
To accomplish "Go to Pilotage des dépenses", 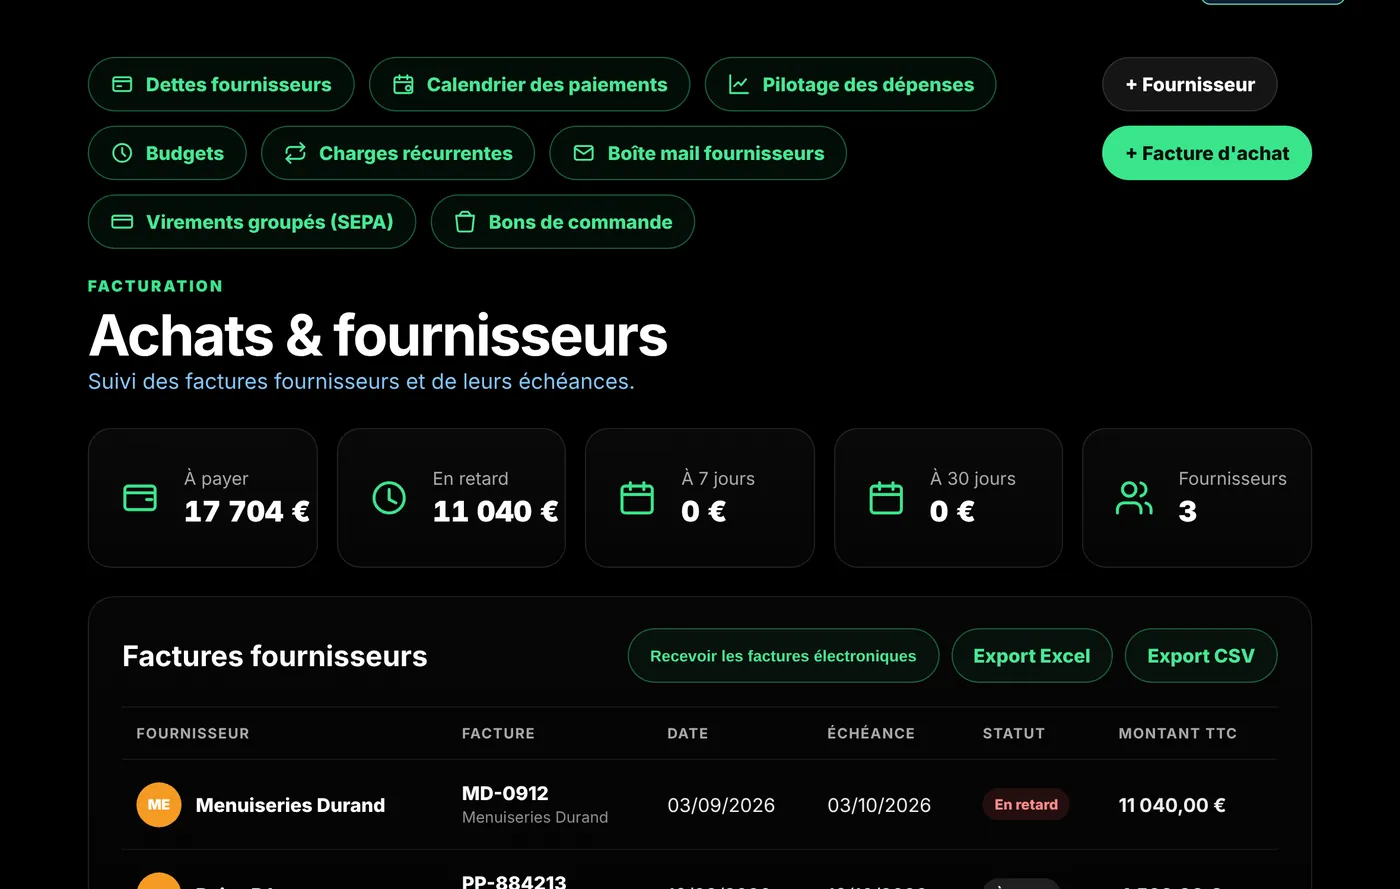I will click(850, 84).
